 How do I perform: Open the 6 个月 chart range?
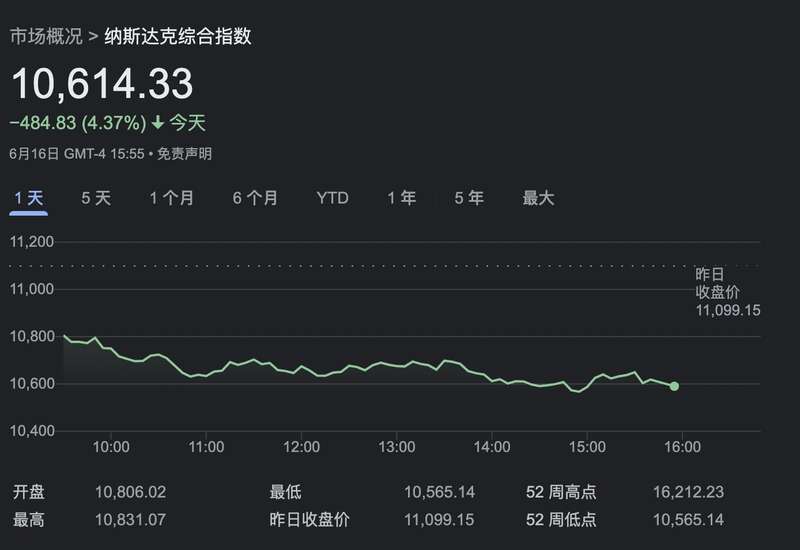[x=255, y=198]
